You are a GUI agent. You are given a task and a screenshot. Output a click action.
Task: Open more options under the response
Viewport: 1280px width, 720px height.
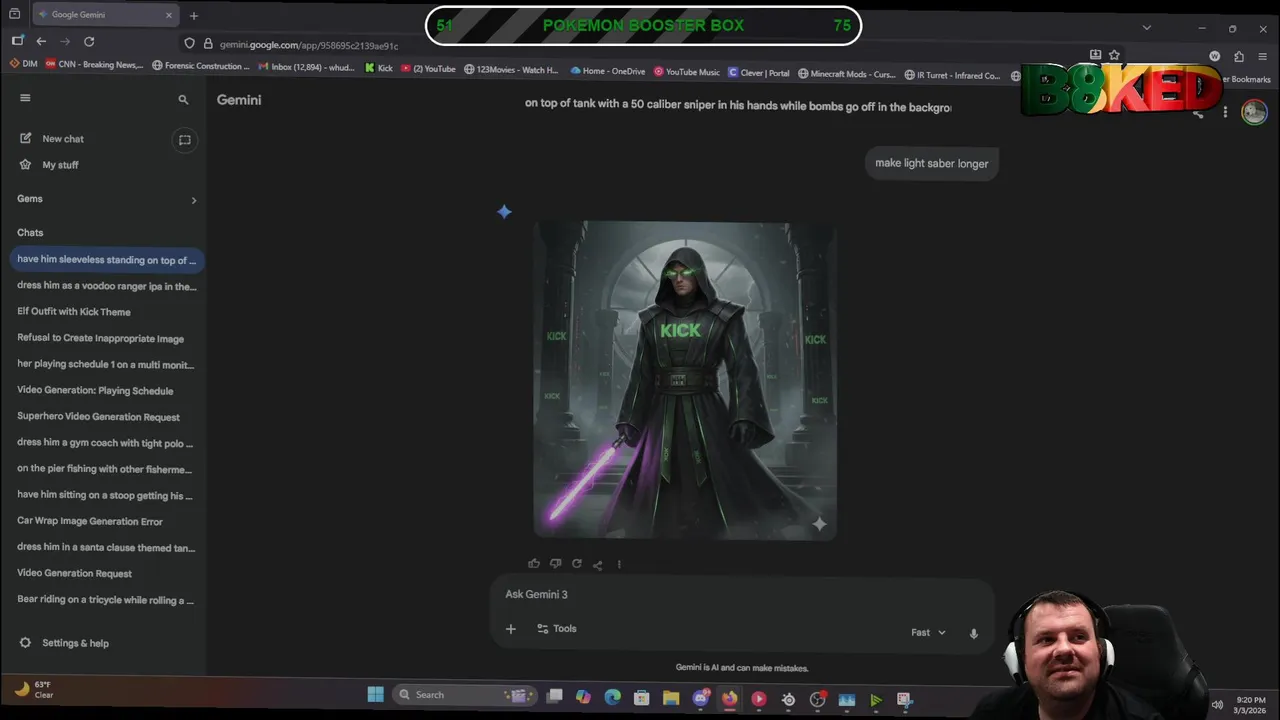[x=619, y=564]
